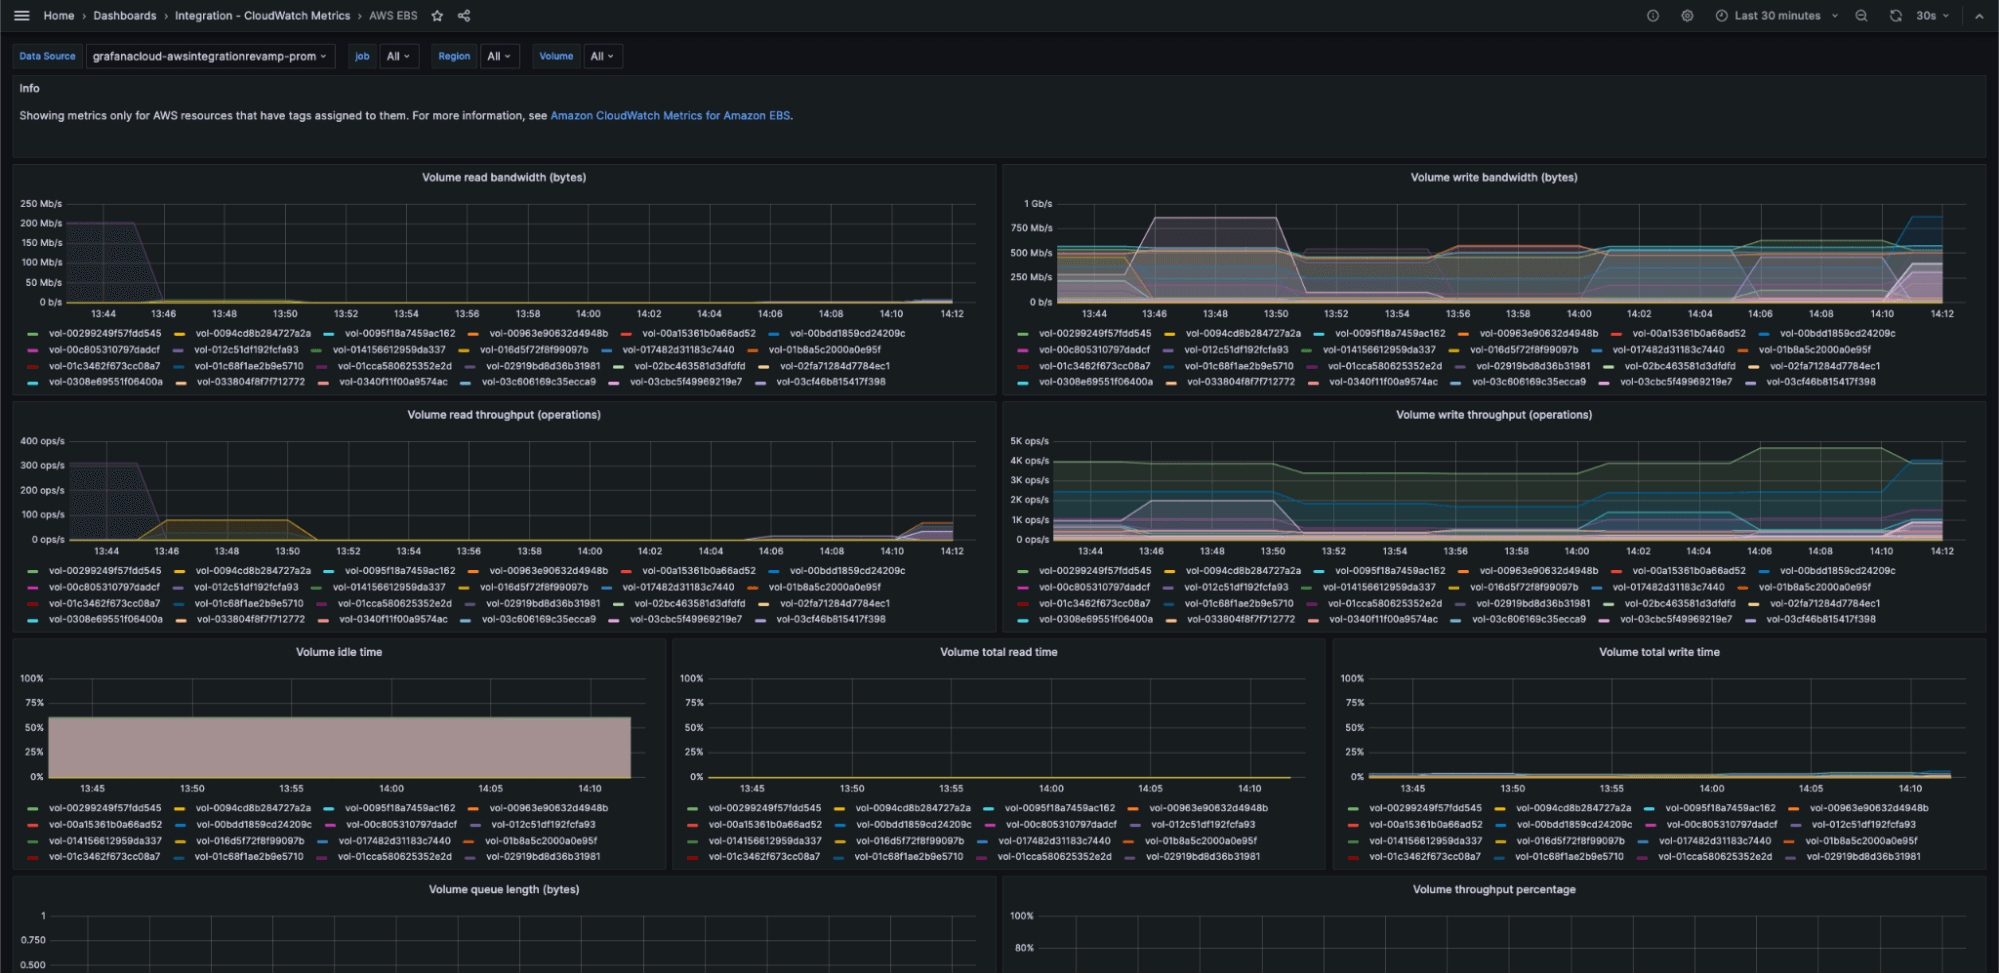Expand the Region All dropdown
The height and width of the screenshot is (974, 1999).
pyautogui.click(x=498, y=57)
